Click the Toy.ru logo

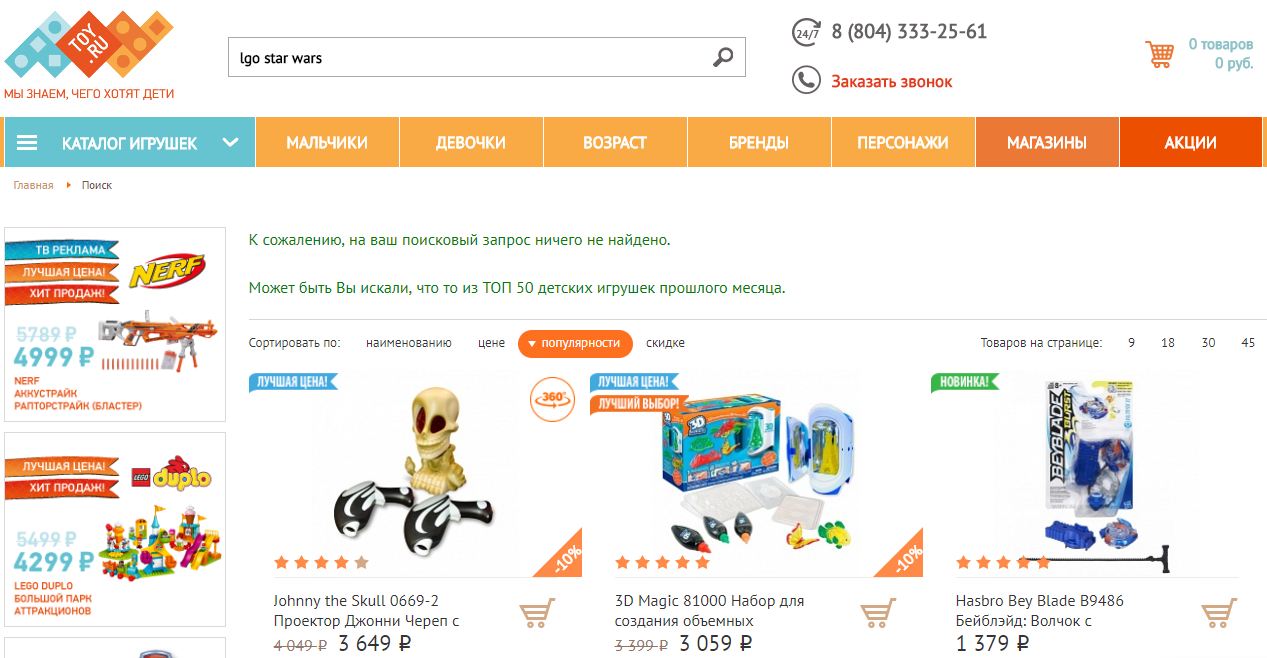(89, 53)
